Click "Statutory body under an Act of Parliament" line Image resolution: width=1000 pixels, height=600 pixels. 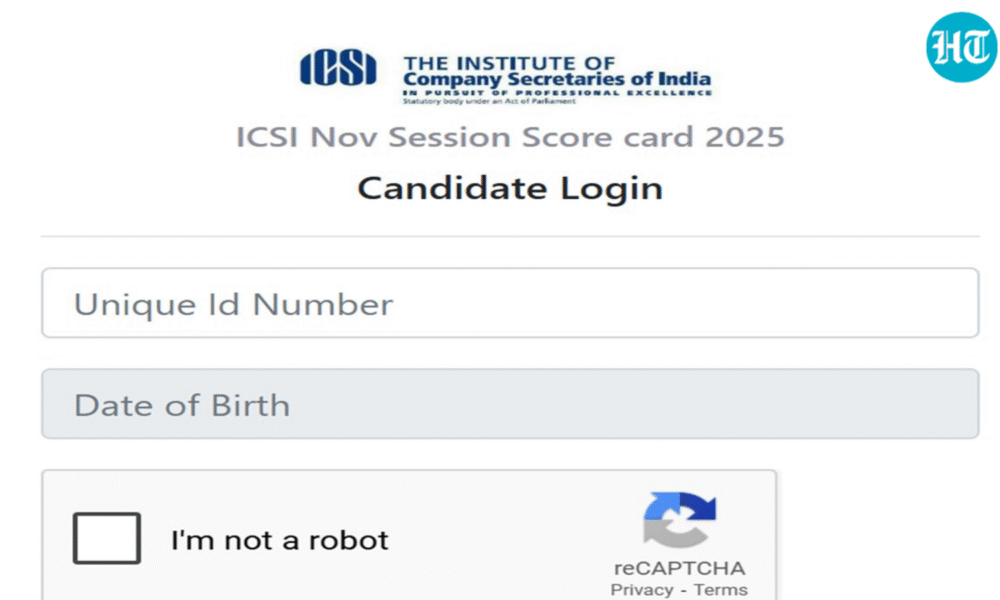point(489,101)
